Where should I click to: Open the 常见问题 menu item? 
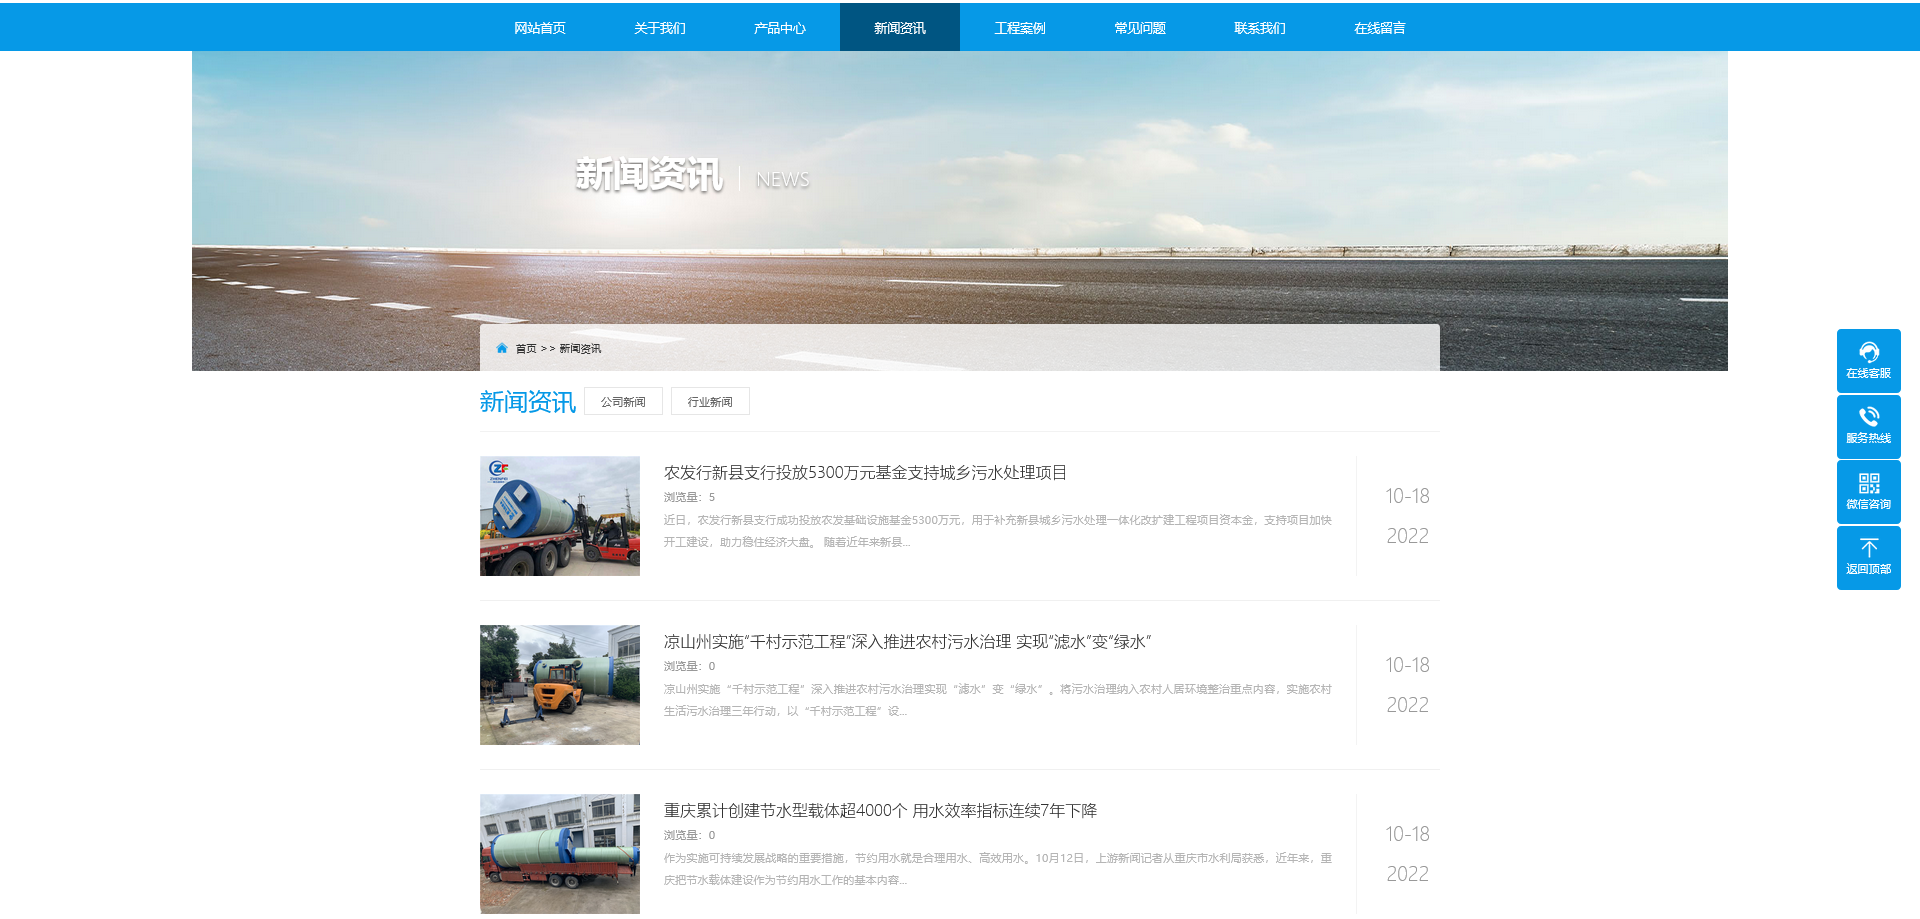click(1139, 27)
